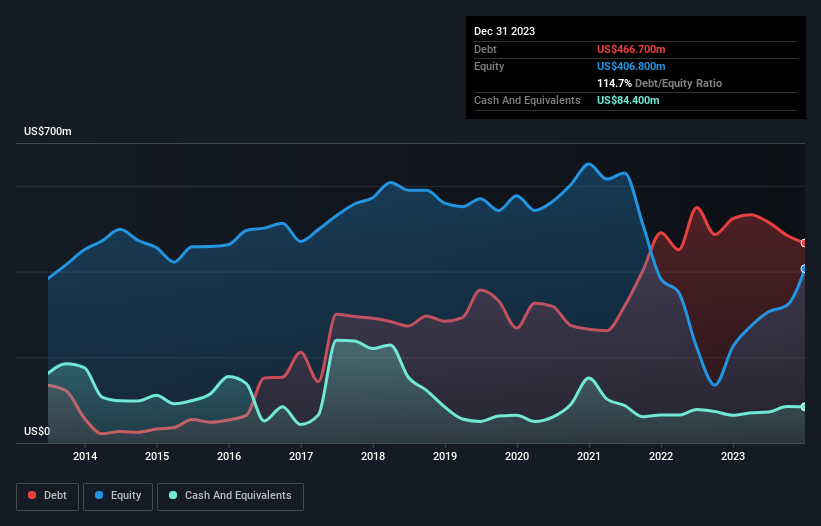Click the blue Equity legend dot

click(x=99, y=495)
